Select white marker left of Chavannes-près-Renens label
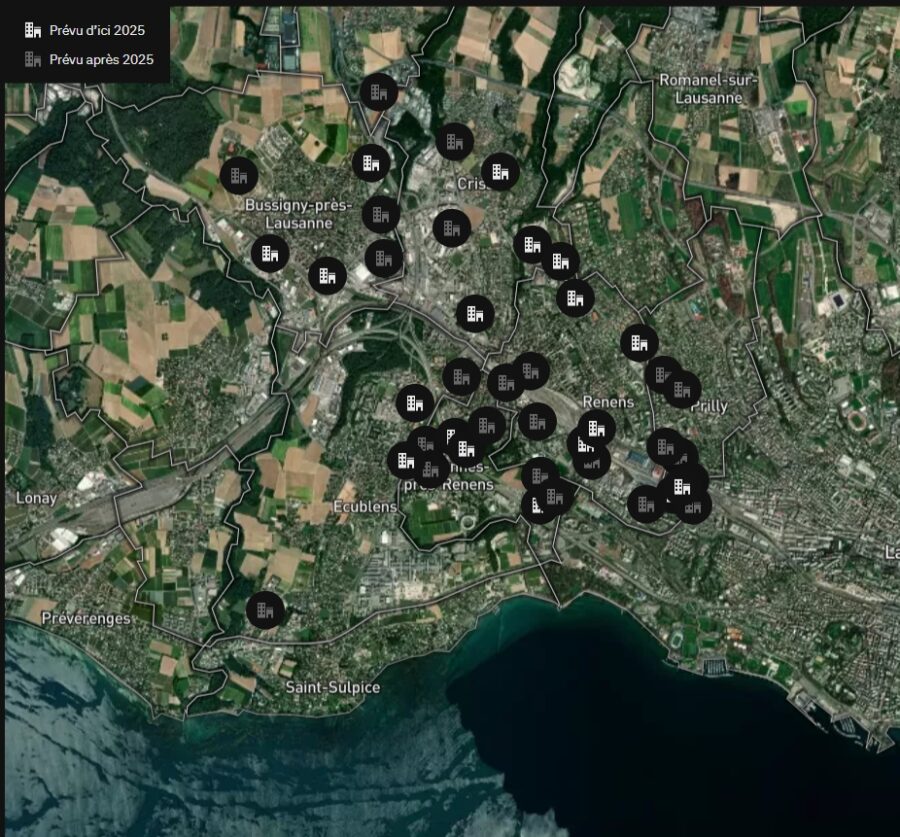This screenshot has width=900, height=837. point(406,460)
